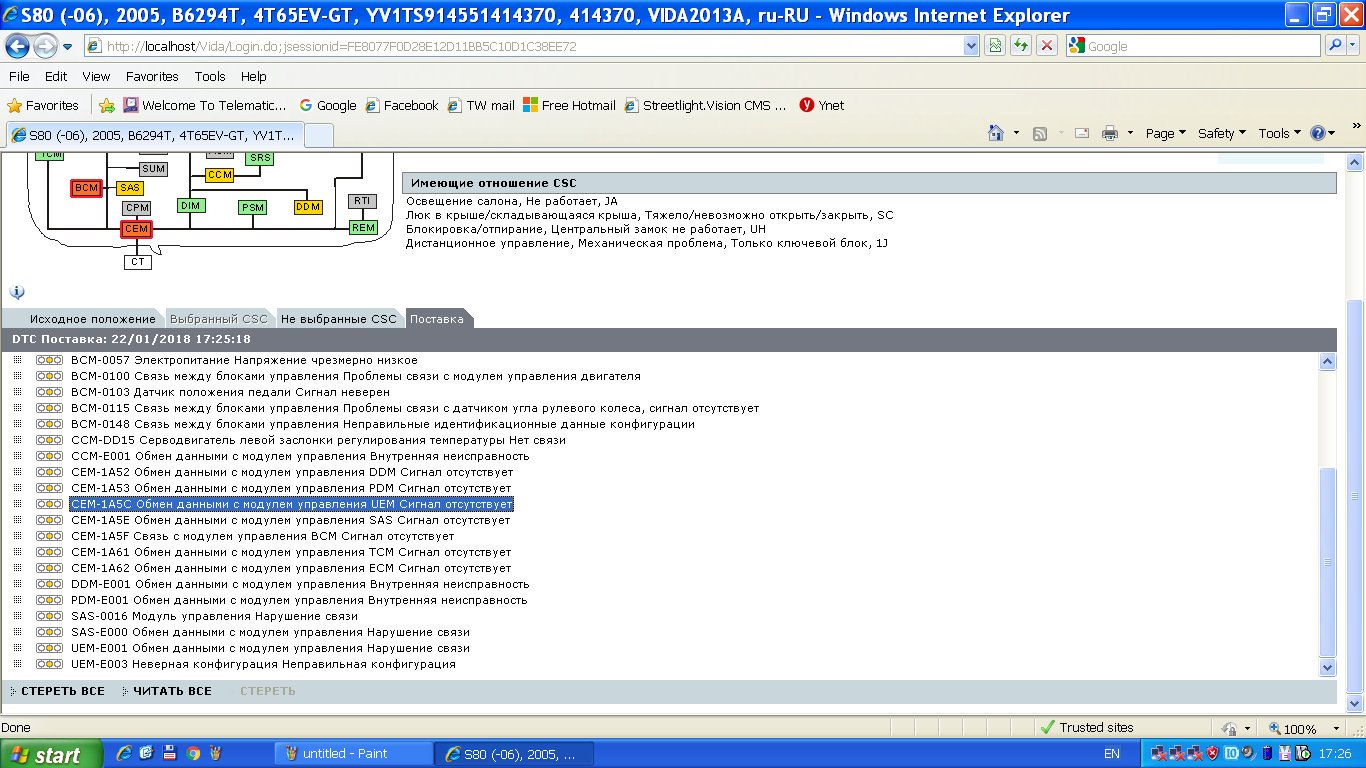Open the Ynet favorites link
Screen dimensions: 1366x768
[822, 105]
